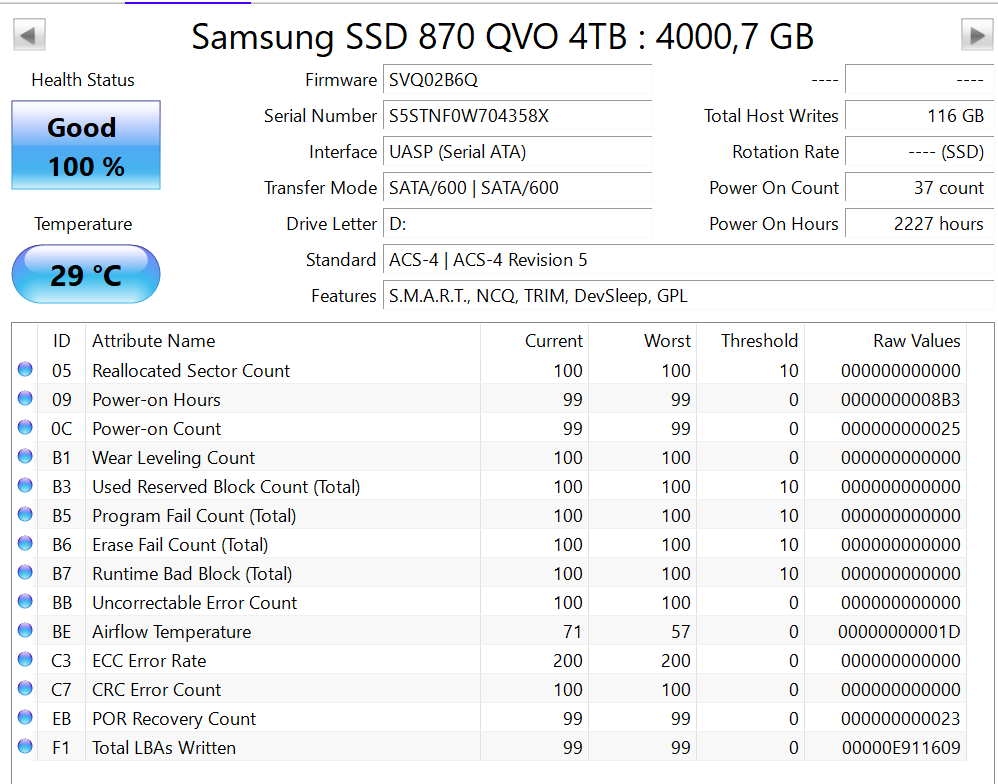The height and width of the screenshot is (784, 998).
Task: Click the Standard field ACS-4 Revision 5
Action: click(x=688, y=260)
